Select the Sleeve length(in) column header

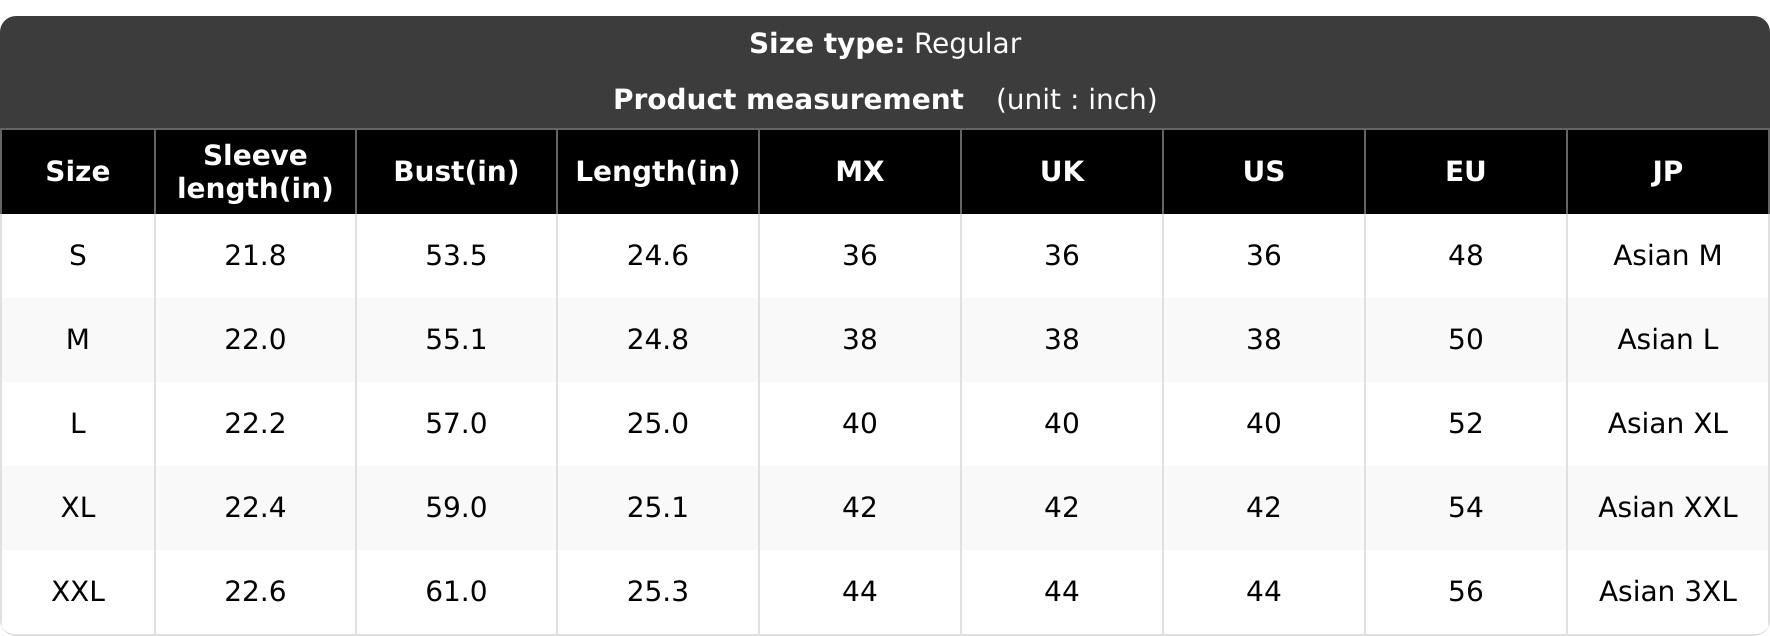(255, 172)
